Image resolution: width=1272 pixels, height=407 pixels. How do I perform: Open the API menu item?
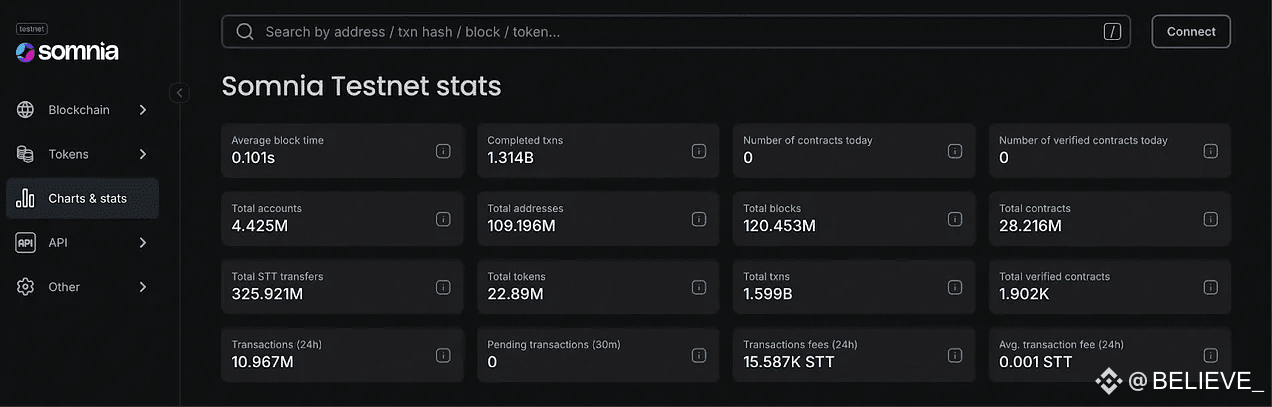[x=58, y=242]
